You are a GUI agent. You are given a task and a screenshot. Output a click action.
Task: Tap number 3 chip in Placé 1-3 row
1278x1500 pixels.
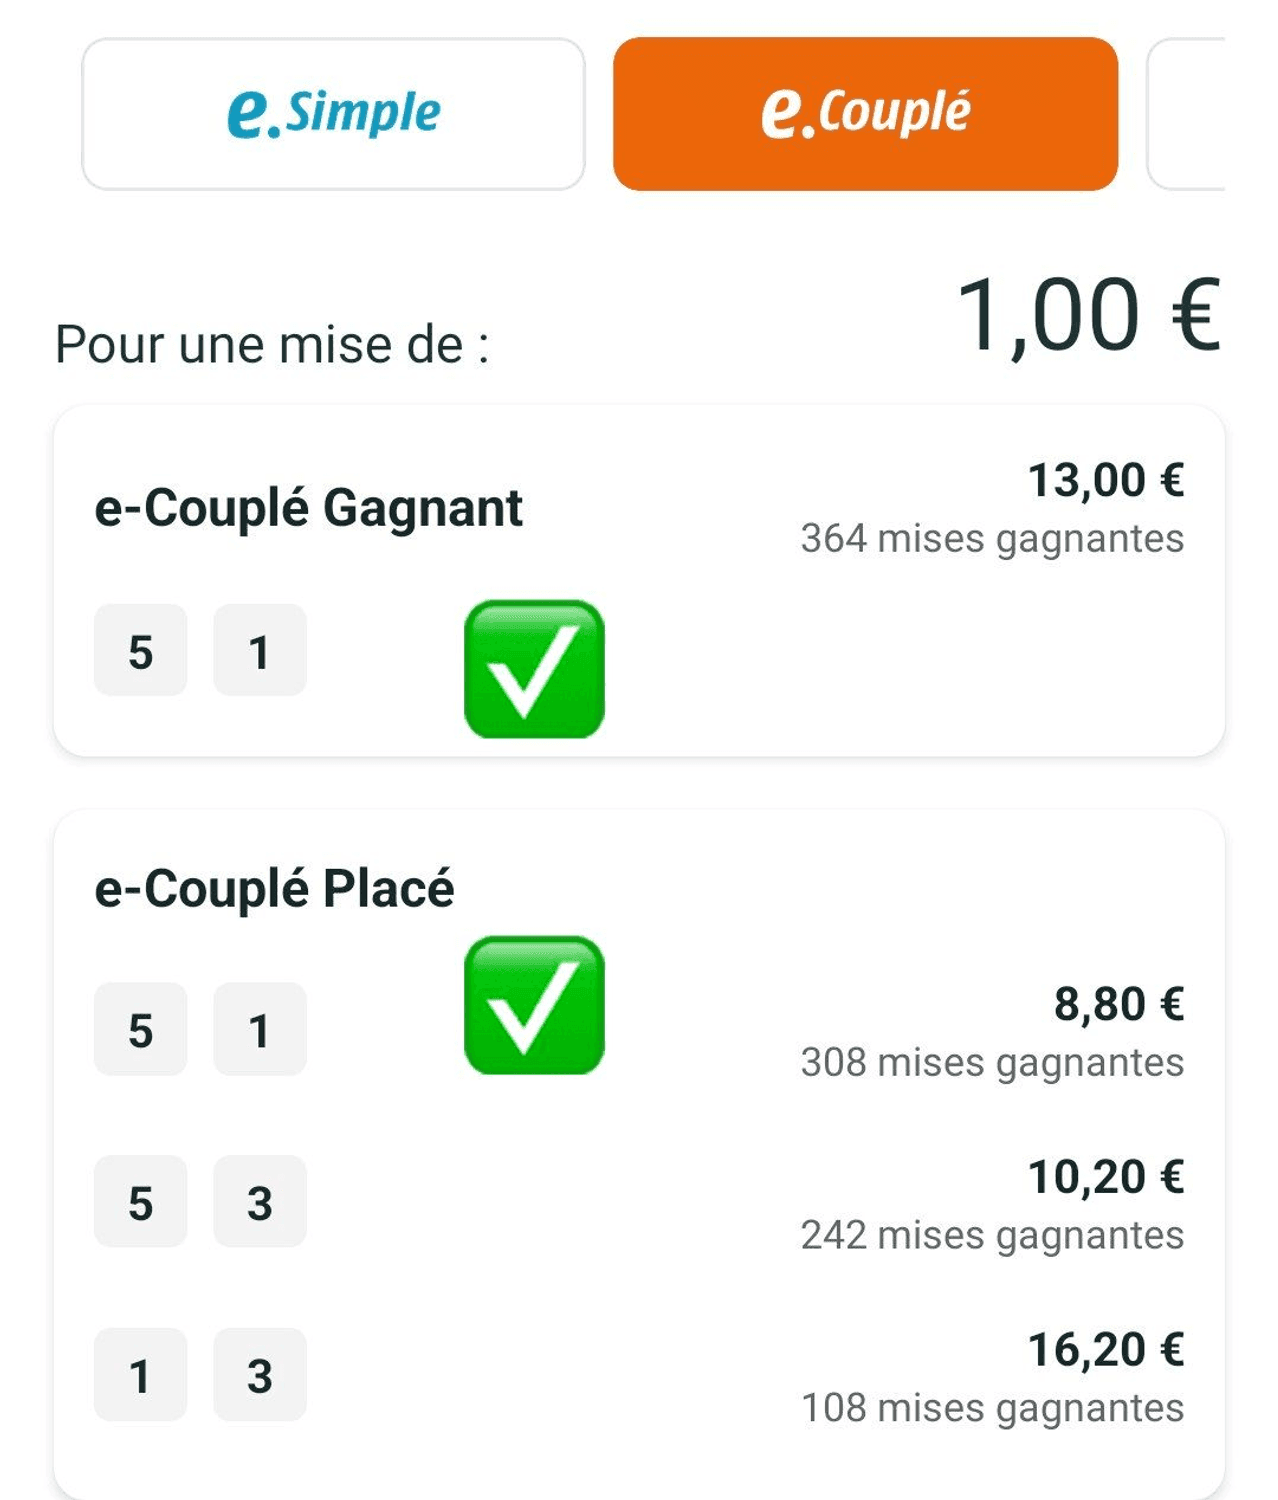pos(260,1375)
